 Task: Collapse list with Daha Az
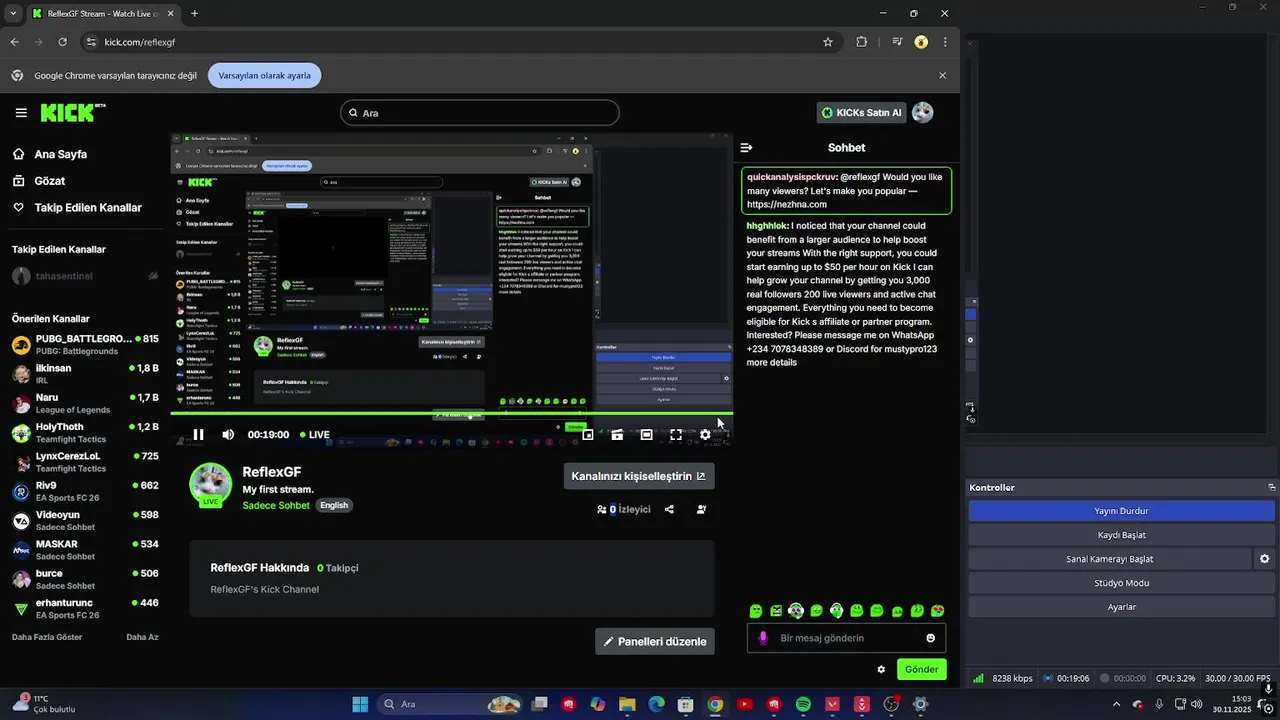click(142, 637)
